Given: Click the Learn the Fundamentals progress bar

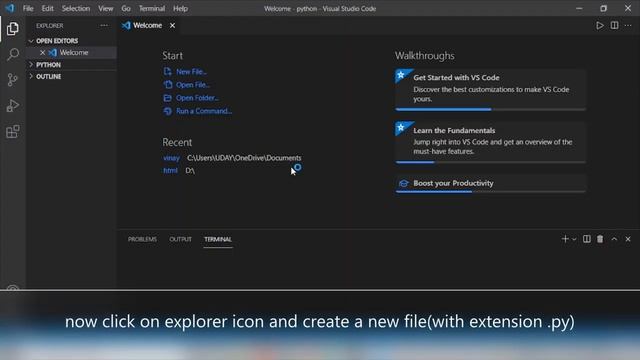Looking at the screenshot, I should coord(490,162).
